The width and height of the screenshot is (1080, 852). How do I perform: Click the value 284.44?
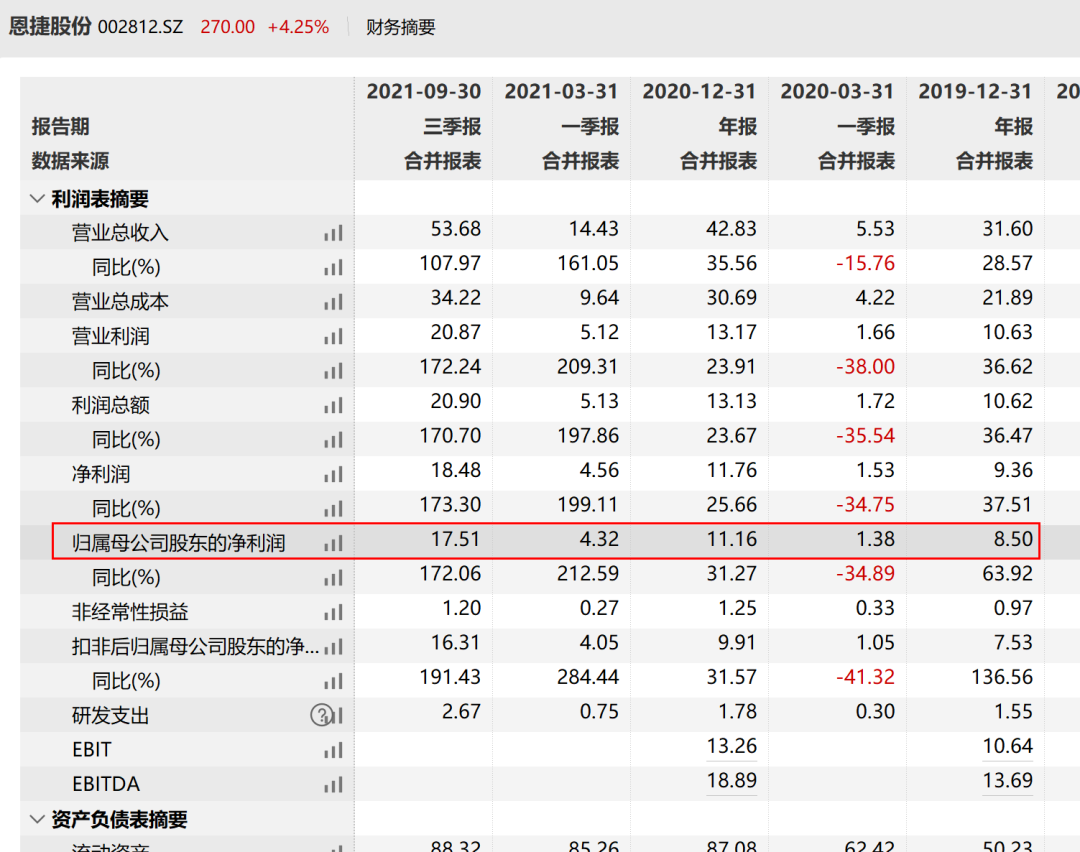point(588,676)
